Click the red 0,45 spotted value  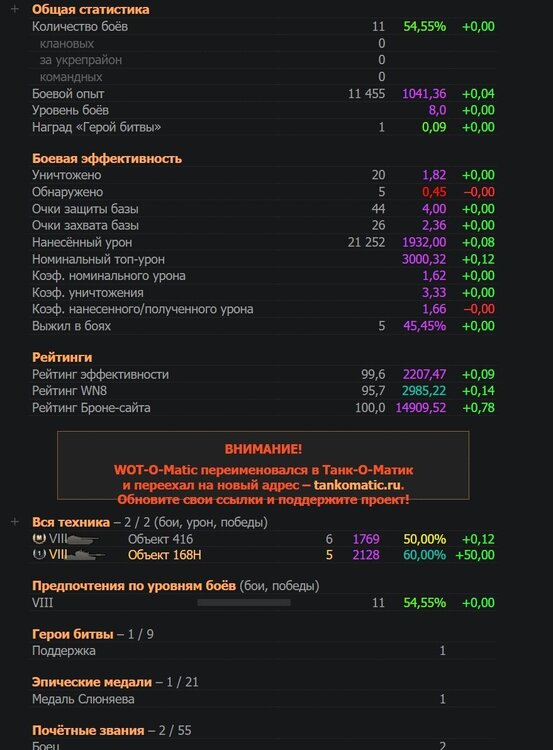434,192
